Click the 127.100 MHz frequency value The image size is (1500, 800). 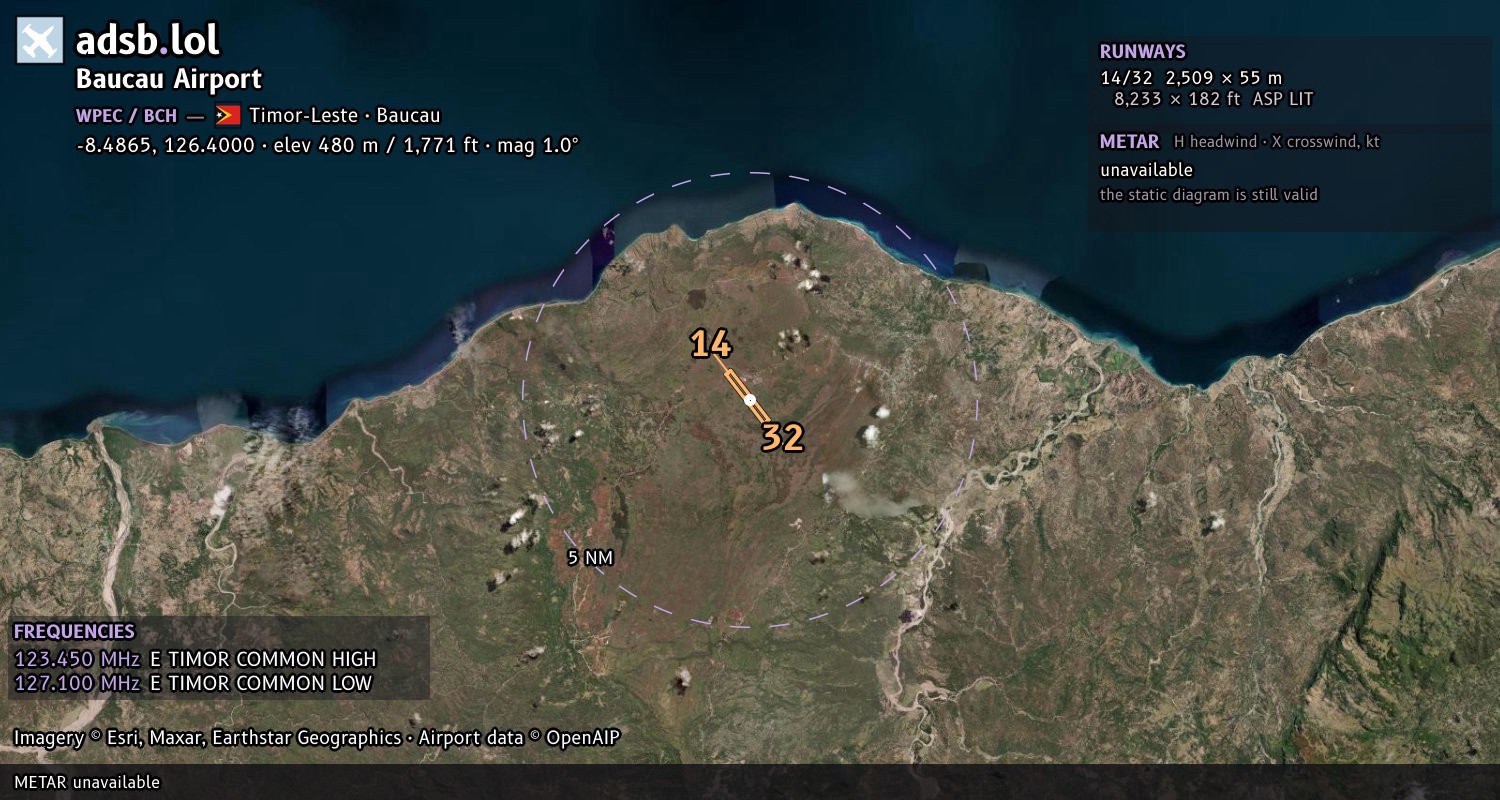[77, 684]
